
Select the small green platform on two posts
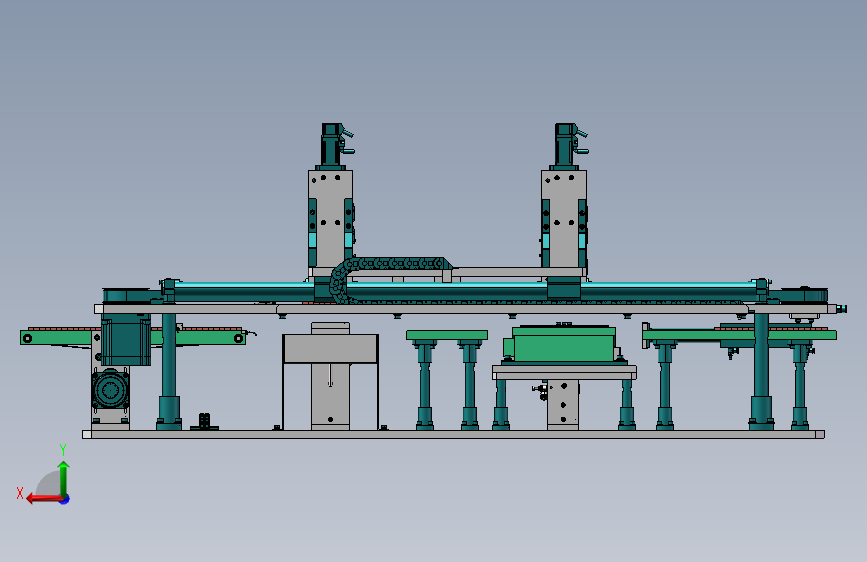point(447,335)
